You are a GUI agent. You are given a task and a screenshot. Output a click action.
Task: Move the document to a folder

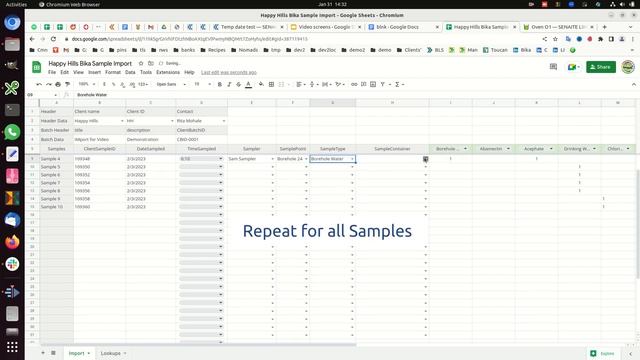[151, 63]
